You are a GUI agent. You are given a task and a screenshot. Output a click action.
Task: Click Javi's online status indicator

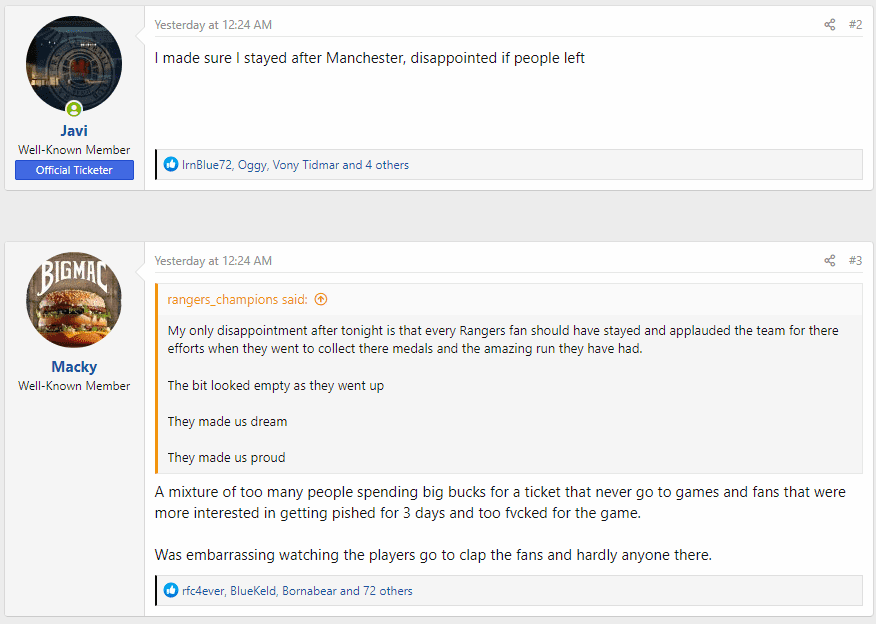74,109
